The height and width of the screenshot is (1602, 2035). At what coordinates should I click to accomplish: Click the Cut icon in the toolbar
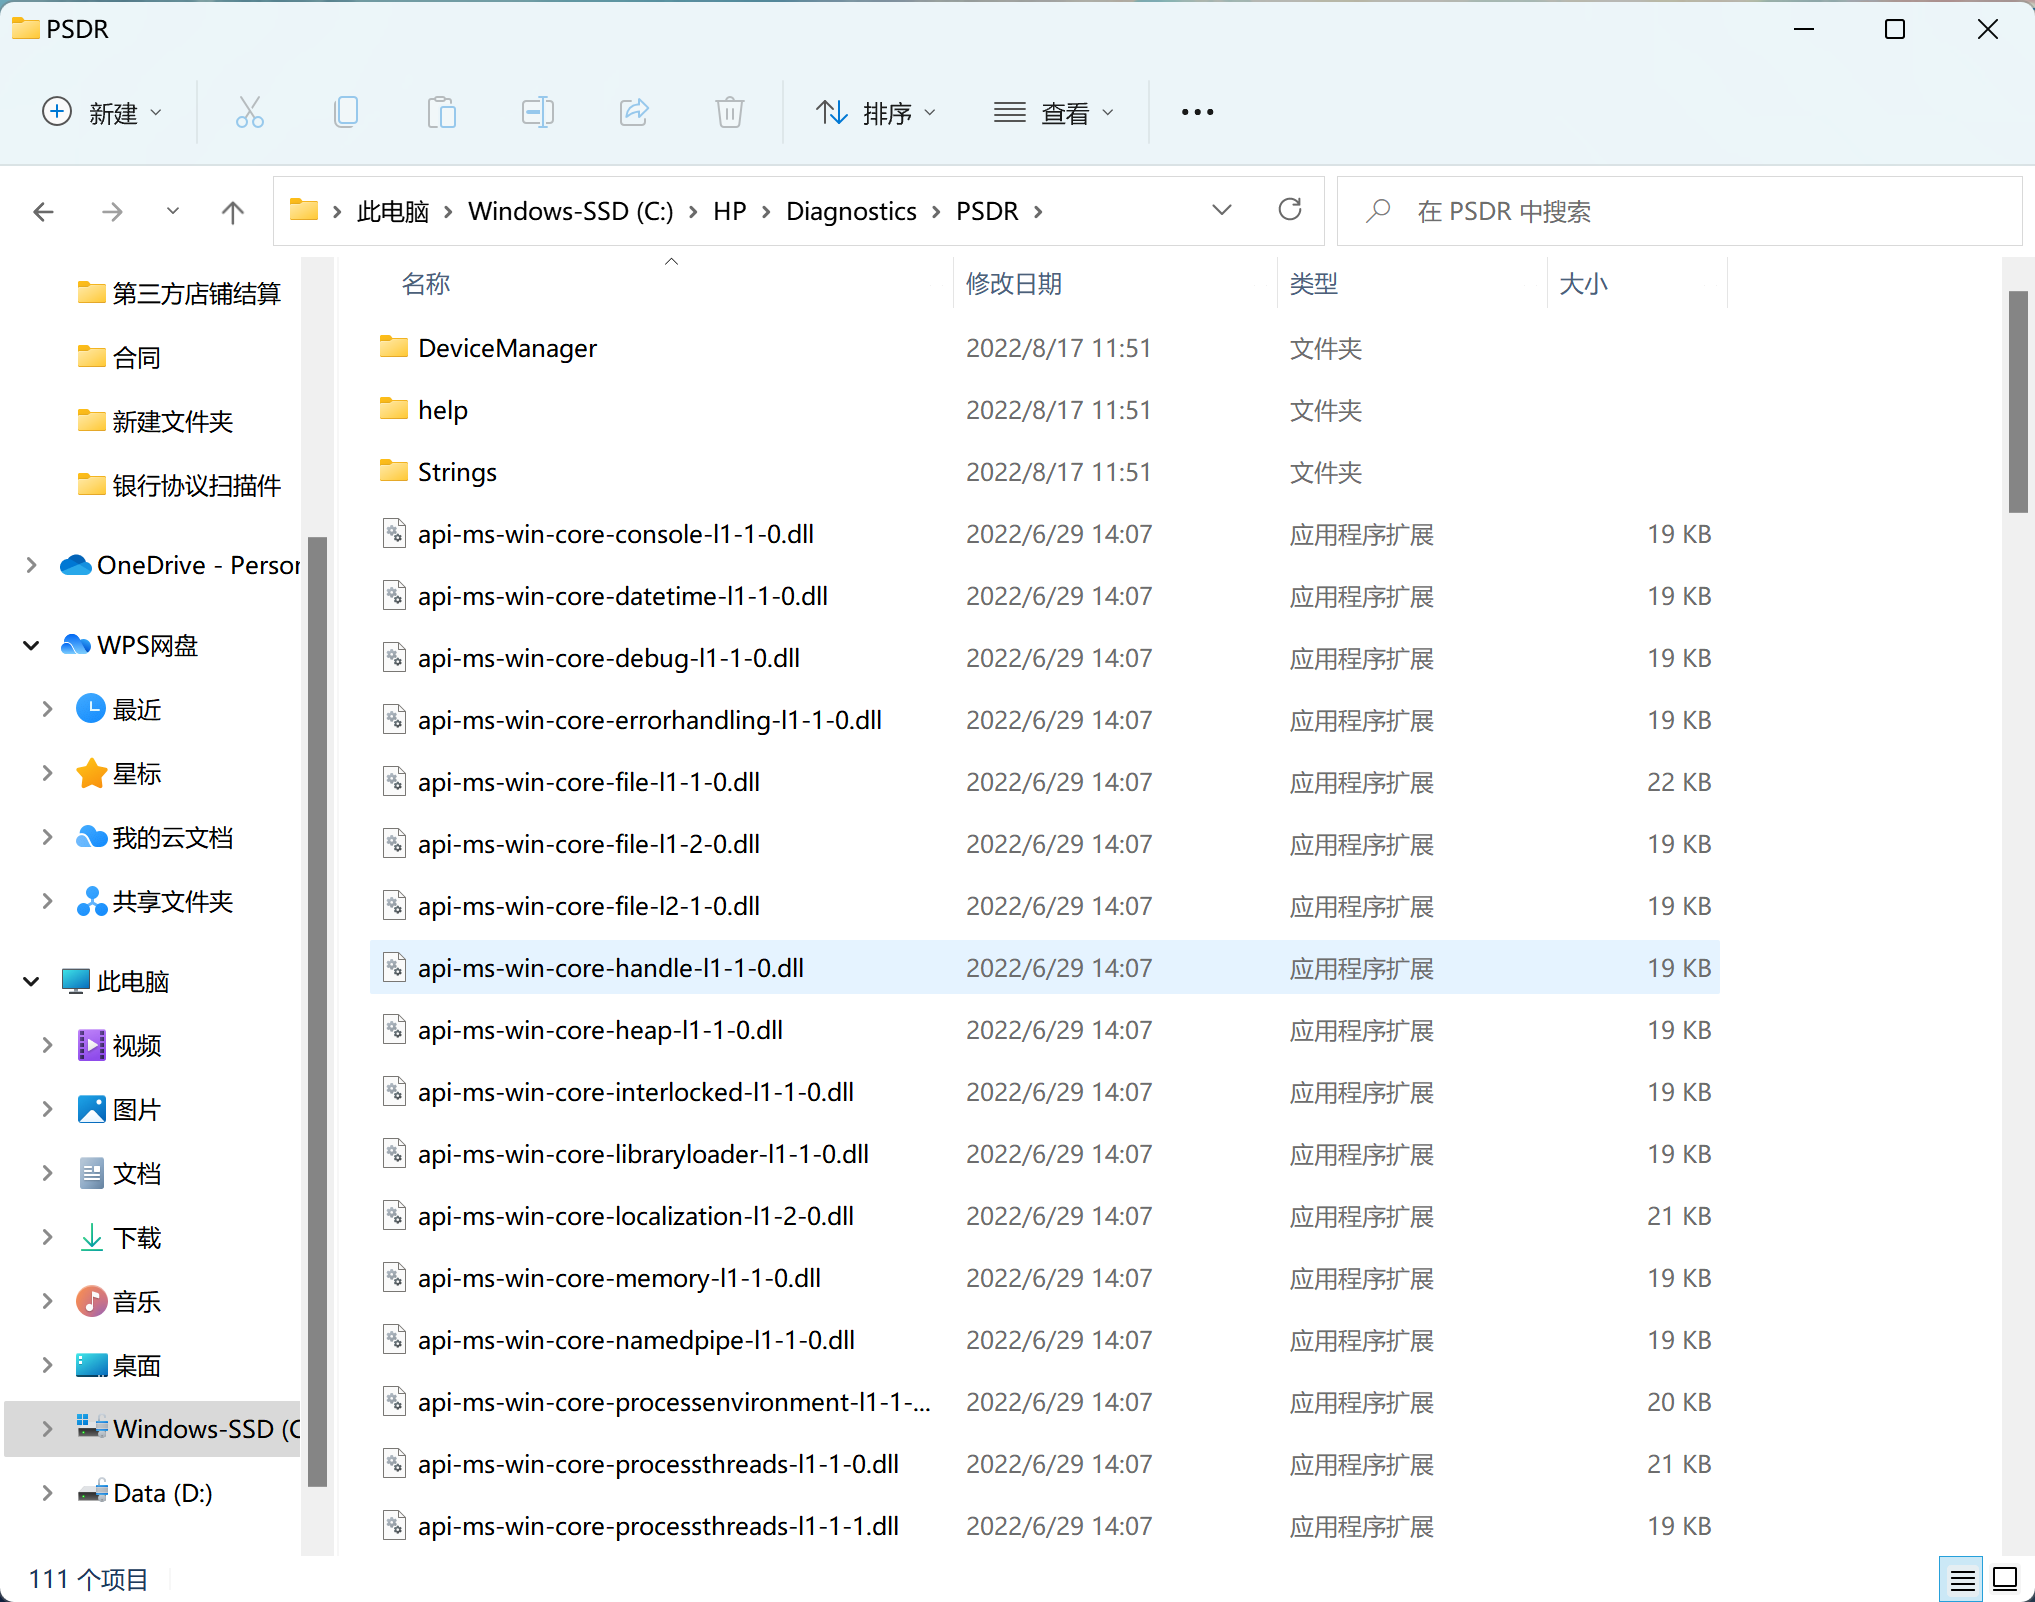(249, 112)
